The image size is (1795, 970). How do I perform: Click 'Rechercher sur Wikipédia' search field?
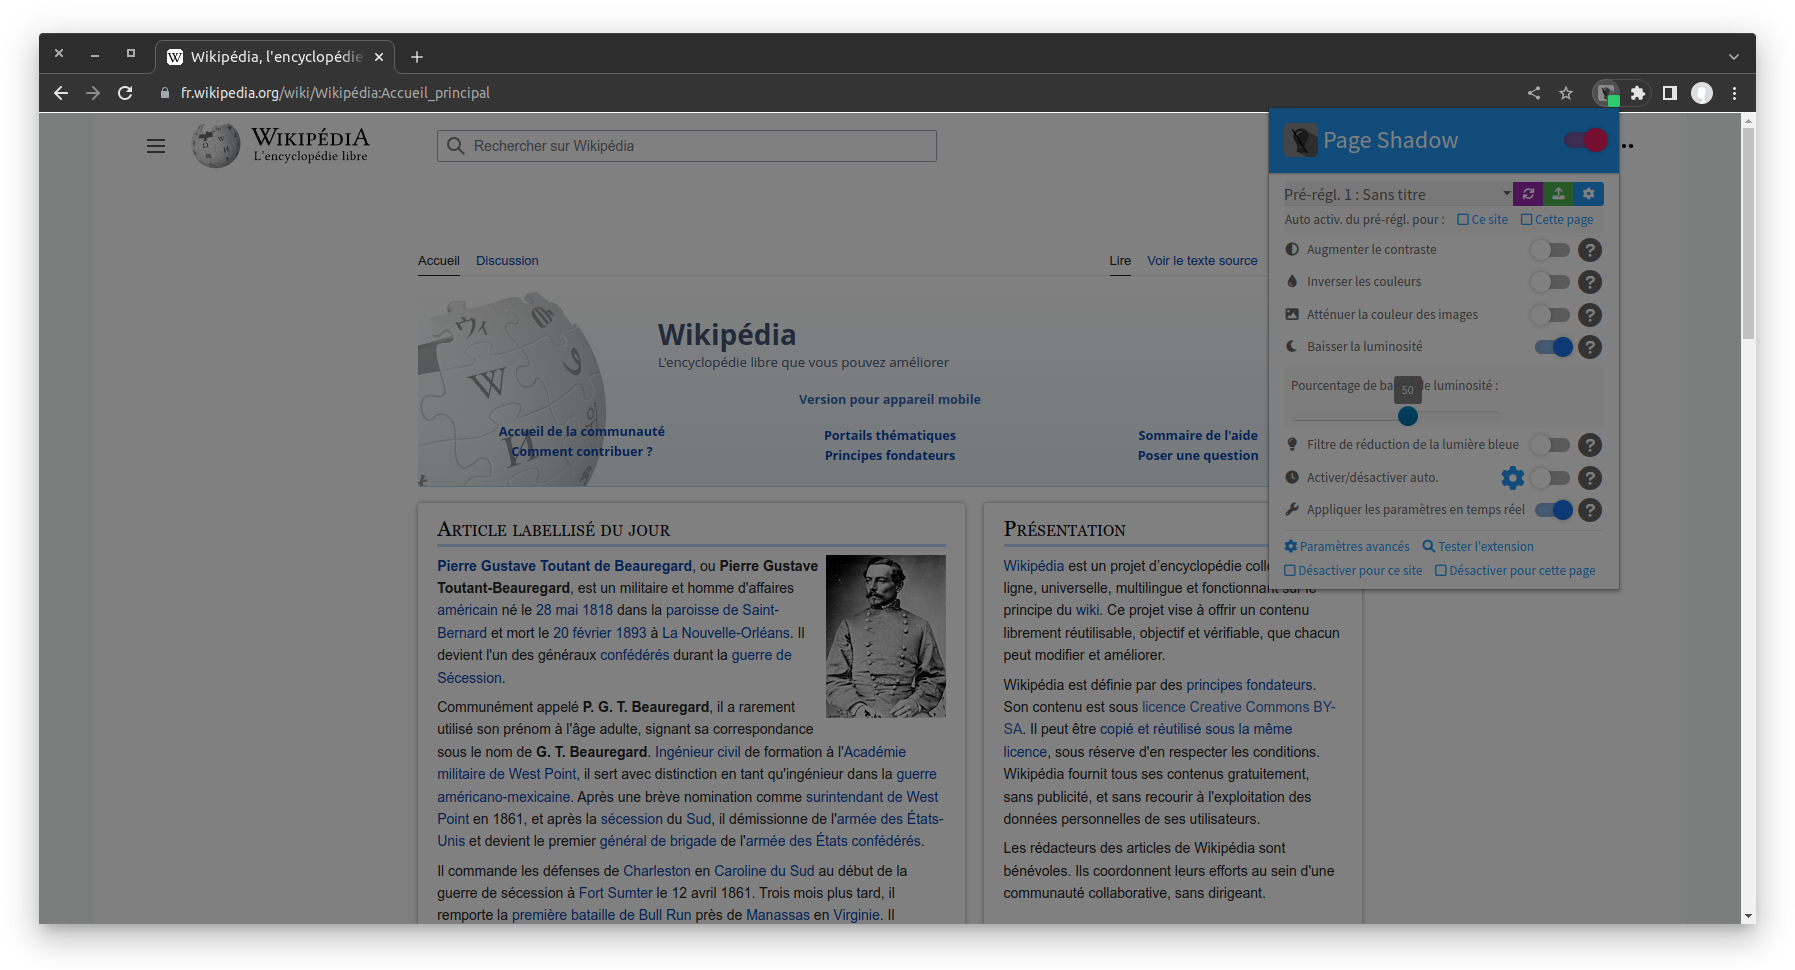click(687, 146)
